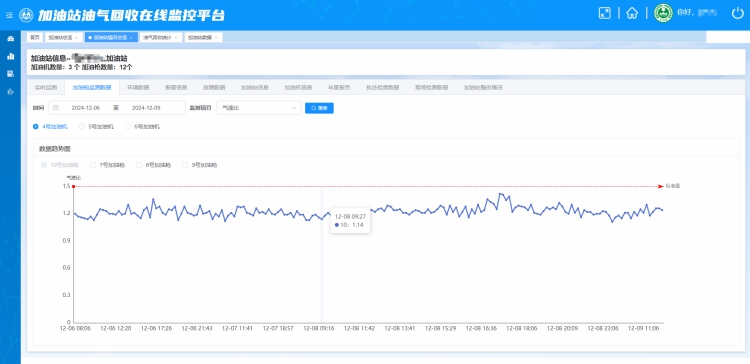Open the 气液比 monitoring item dropdown
The width and height of the screenshot is (750, 364).
tap(258, 108)
